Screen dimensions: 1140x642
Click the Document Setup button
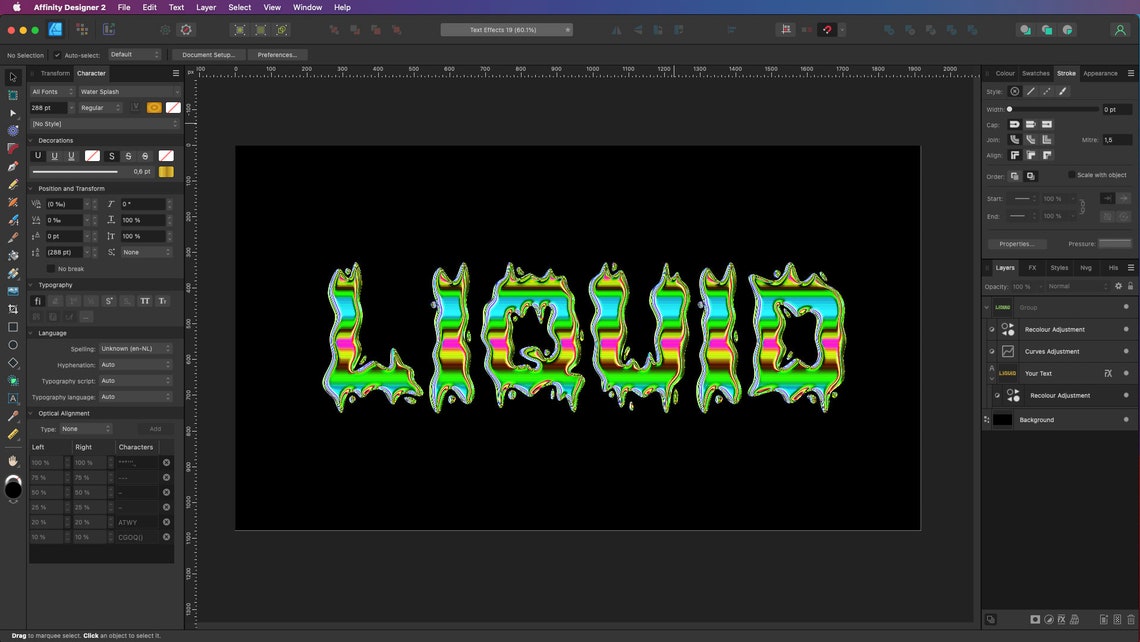208,54
